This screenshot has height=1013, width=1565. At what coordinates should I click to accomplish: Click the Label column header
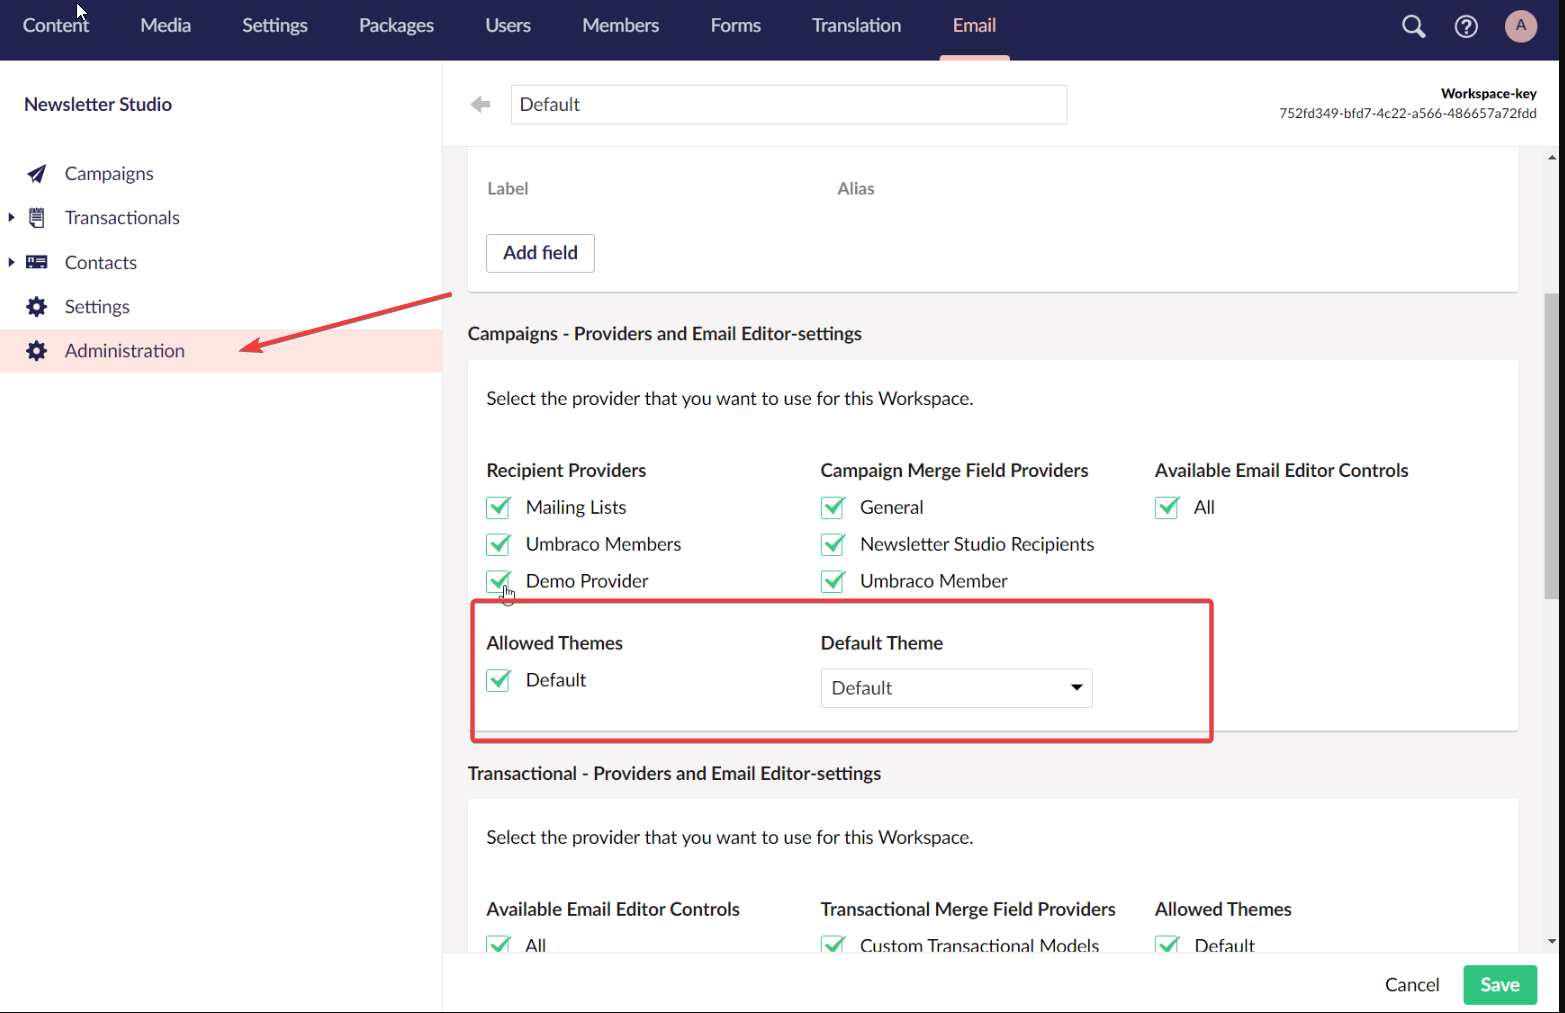coord(508,189)
